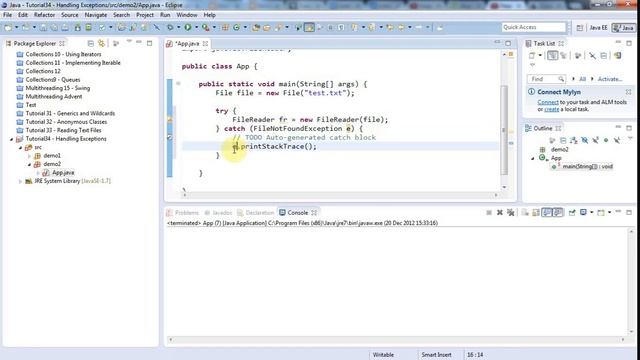Click into the Quick Access field

pyautogui.click(x=534, y=27)
